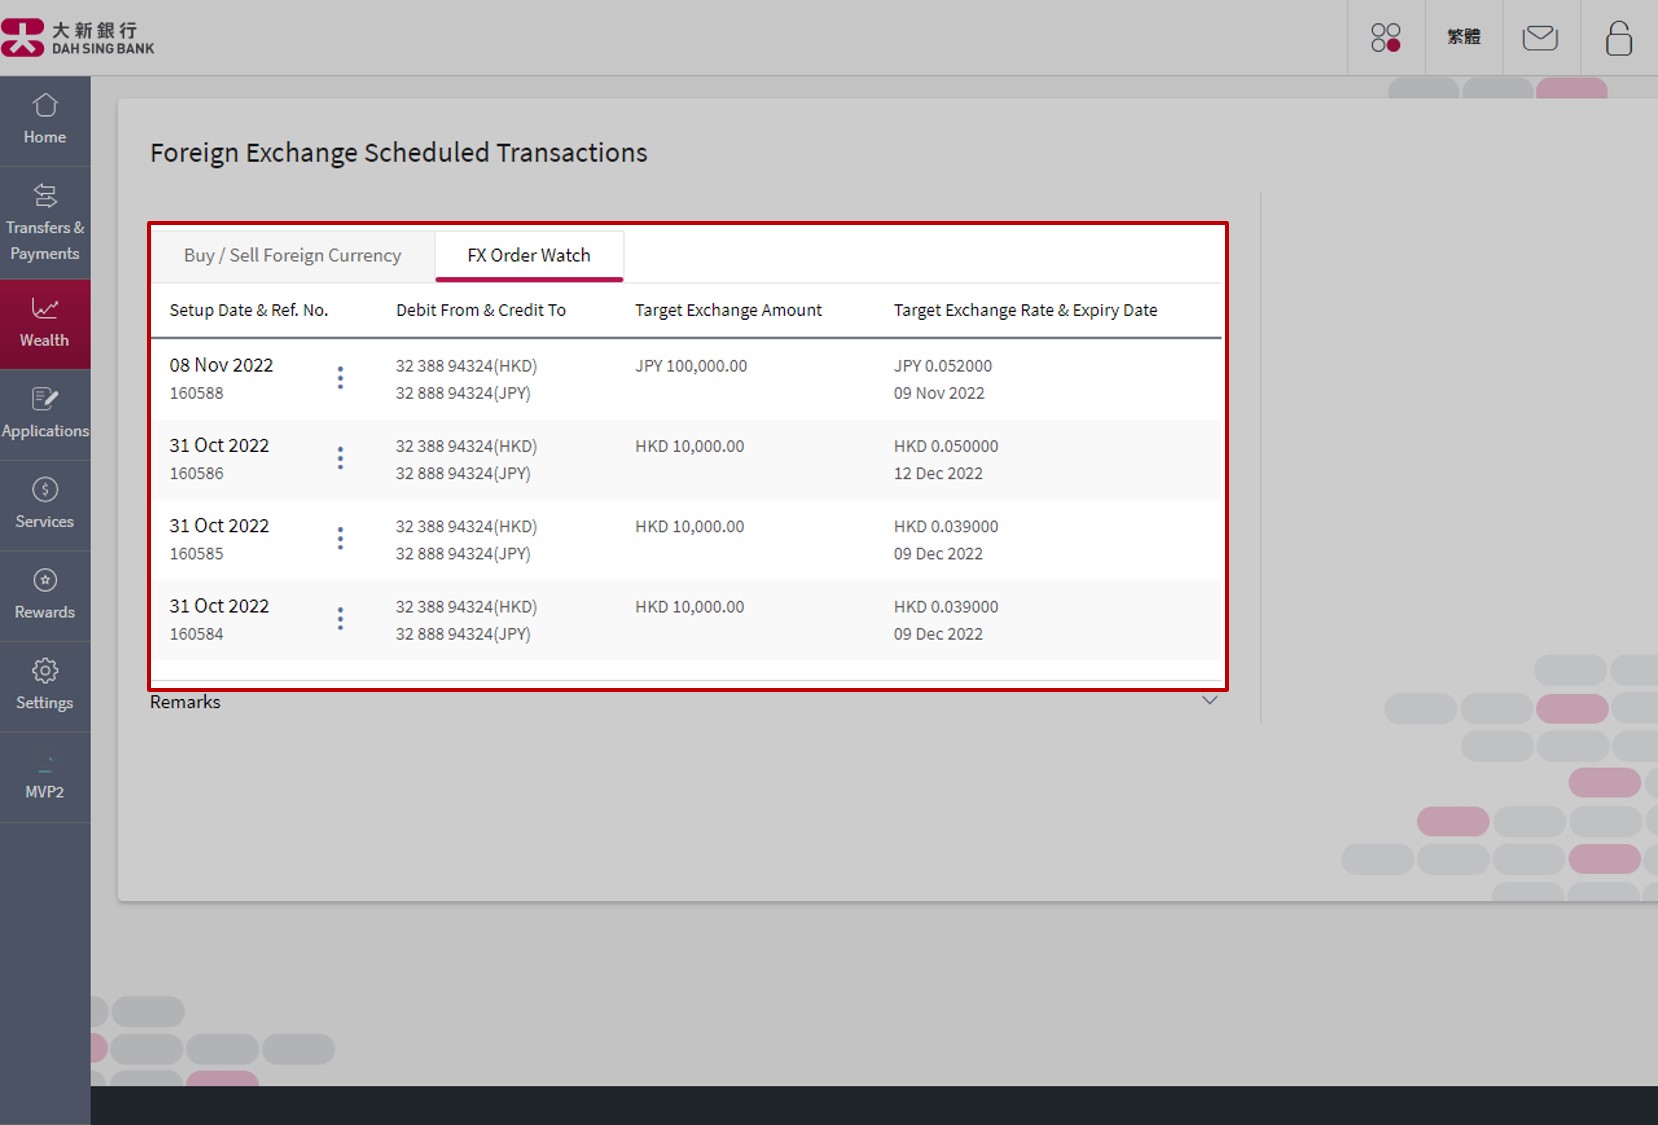The image size is (1658, 1125).
Task: Click the Remarks label
Action: 185,702
